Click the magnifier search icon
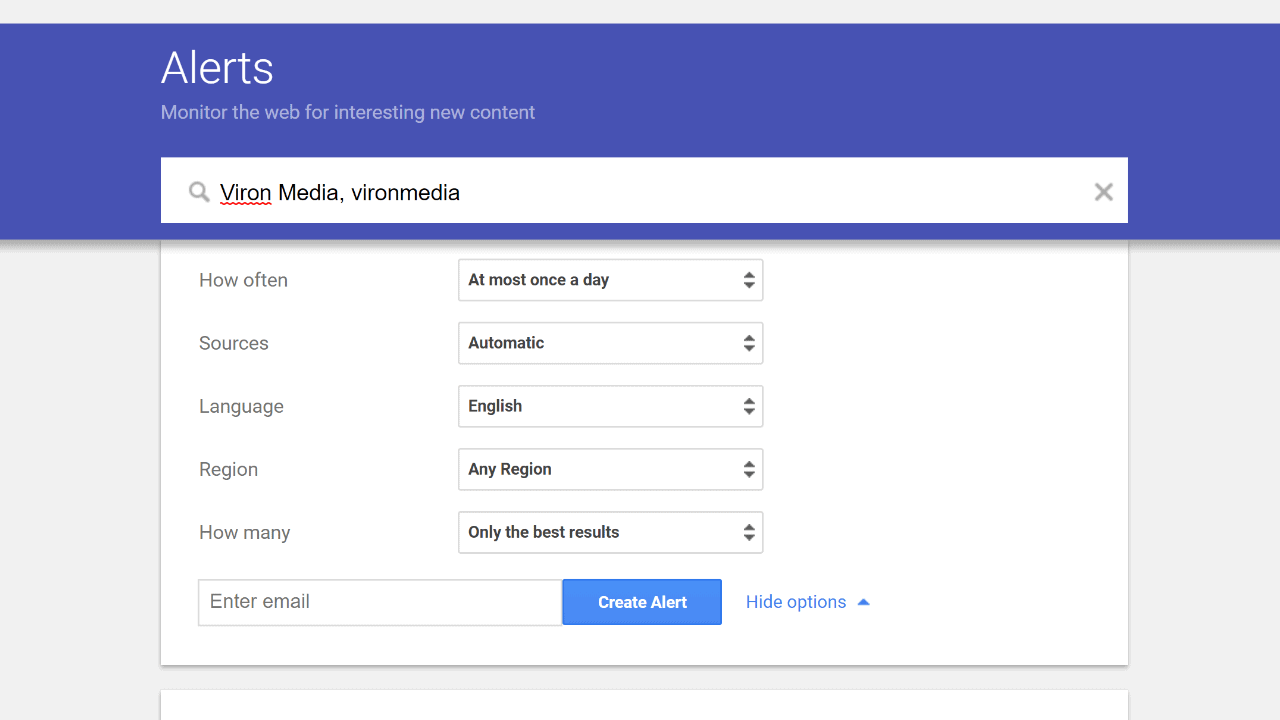This screenshot has width=1280, height=720. 200,192
